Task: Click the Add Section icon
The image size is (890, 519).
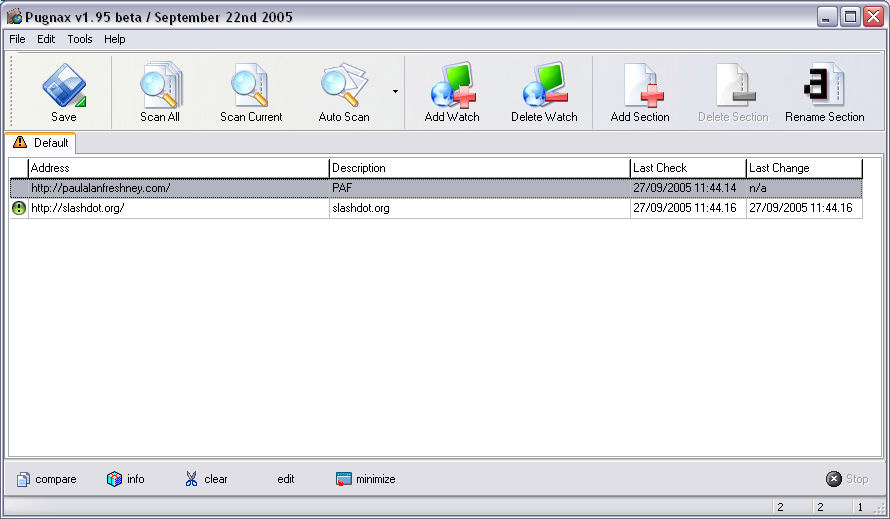Action: [x=643, y=85]
